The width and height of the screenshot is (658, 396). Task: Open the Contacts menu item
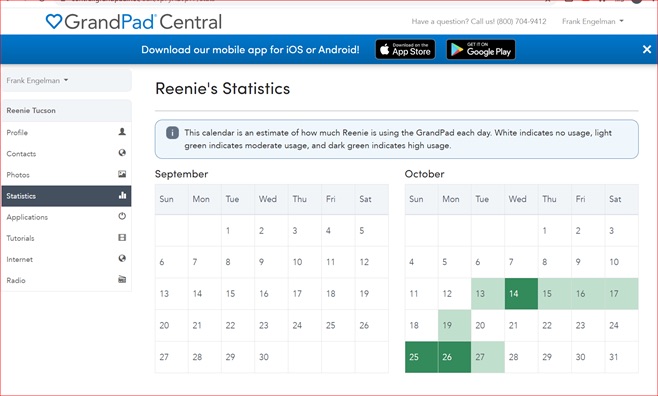[67, 154]
